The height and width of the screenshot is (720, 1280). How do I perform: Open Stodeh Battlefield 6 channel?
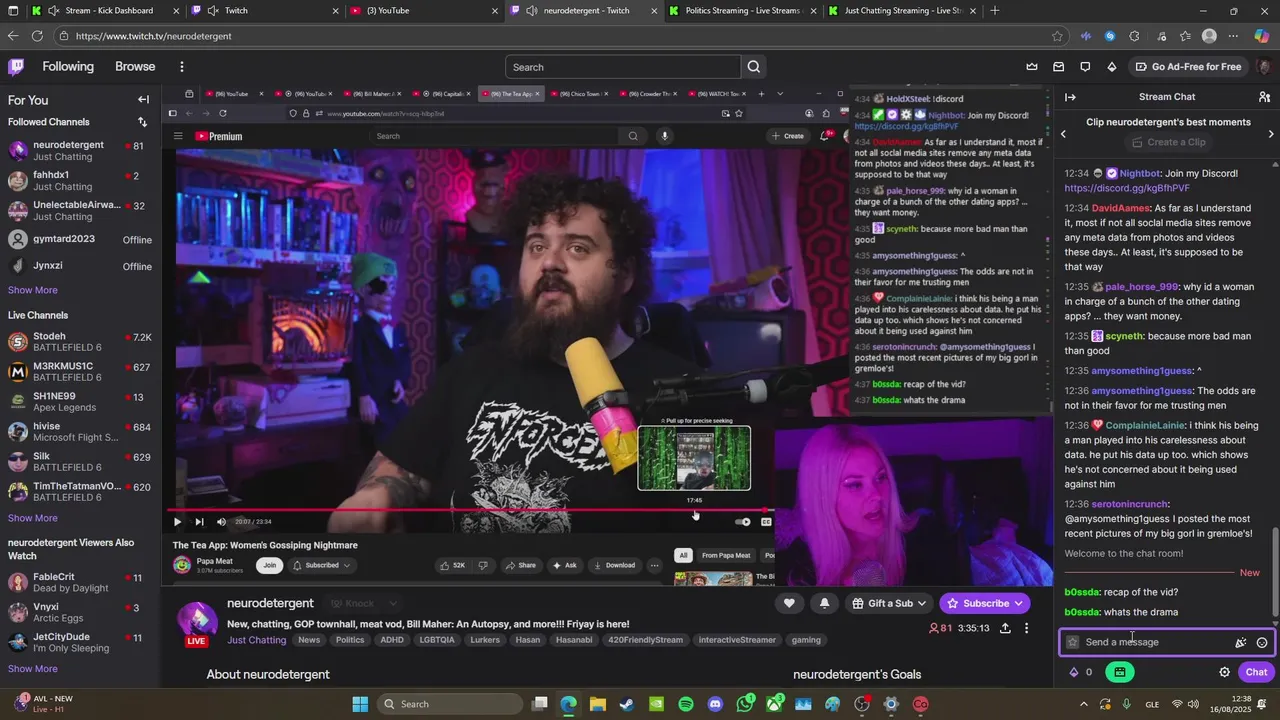coord(80,342)
